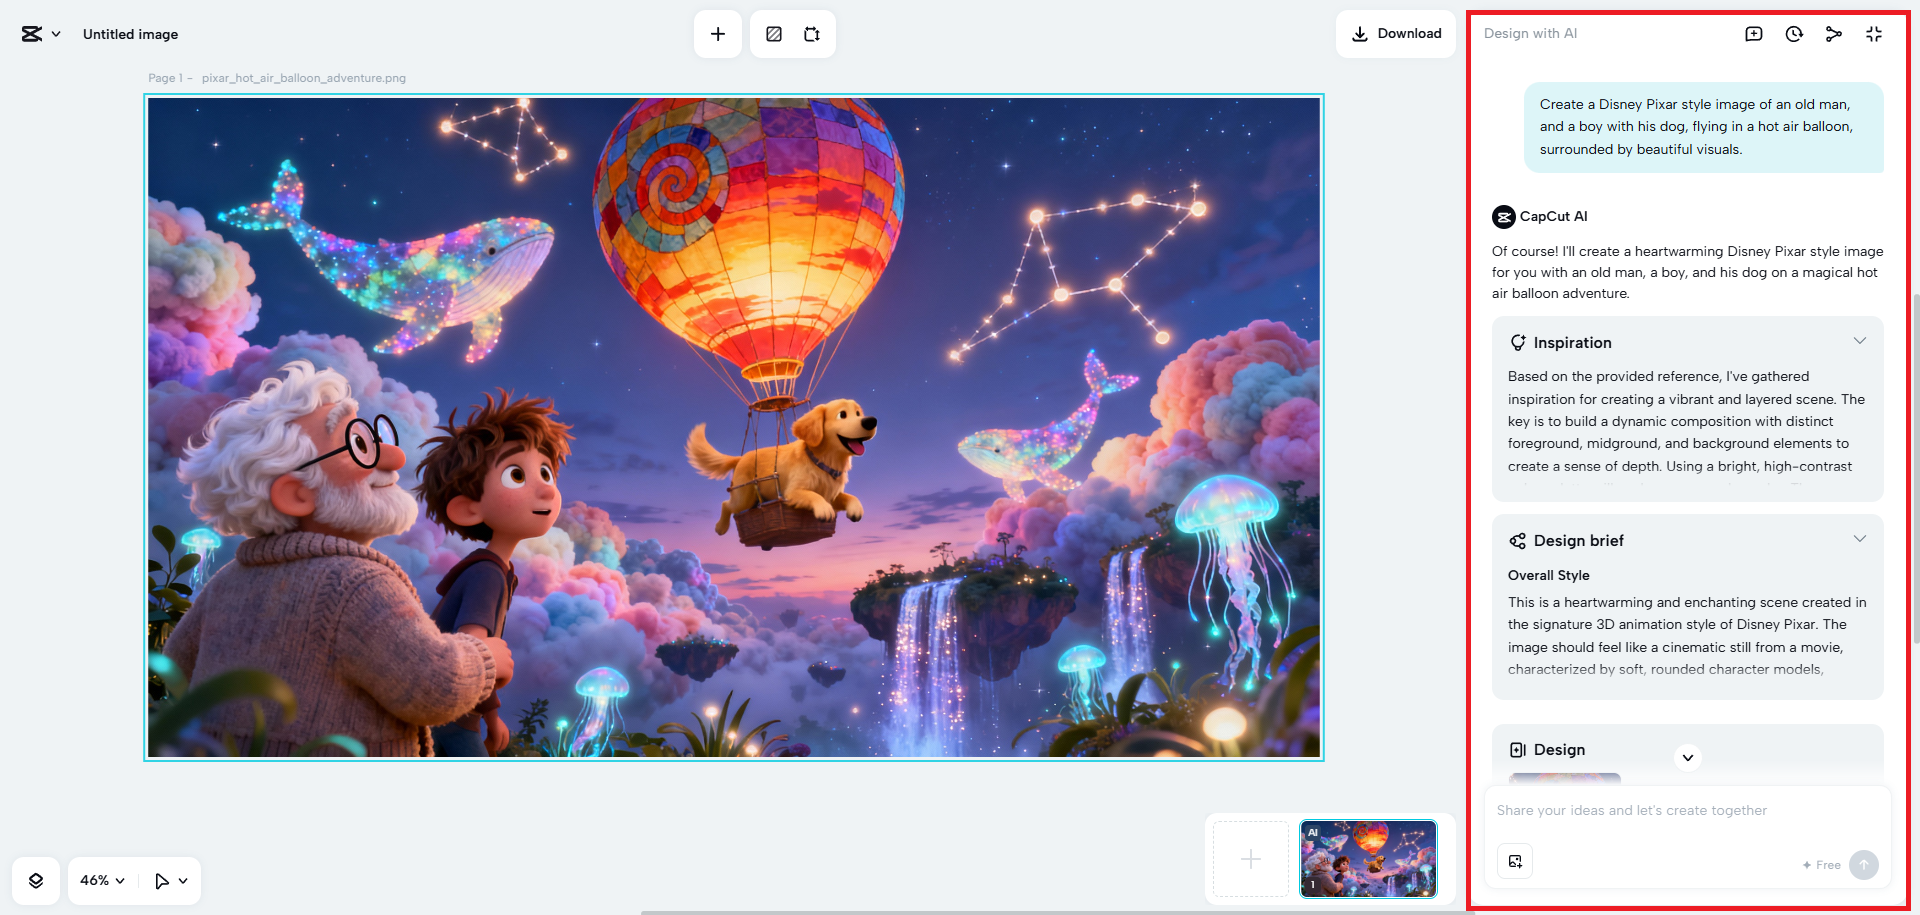The width and height of the screenshot is (1920, 915).
Task: Select the AI balloon image thumbnail
Action: 1367,858
